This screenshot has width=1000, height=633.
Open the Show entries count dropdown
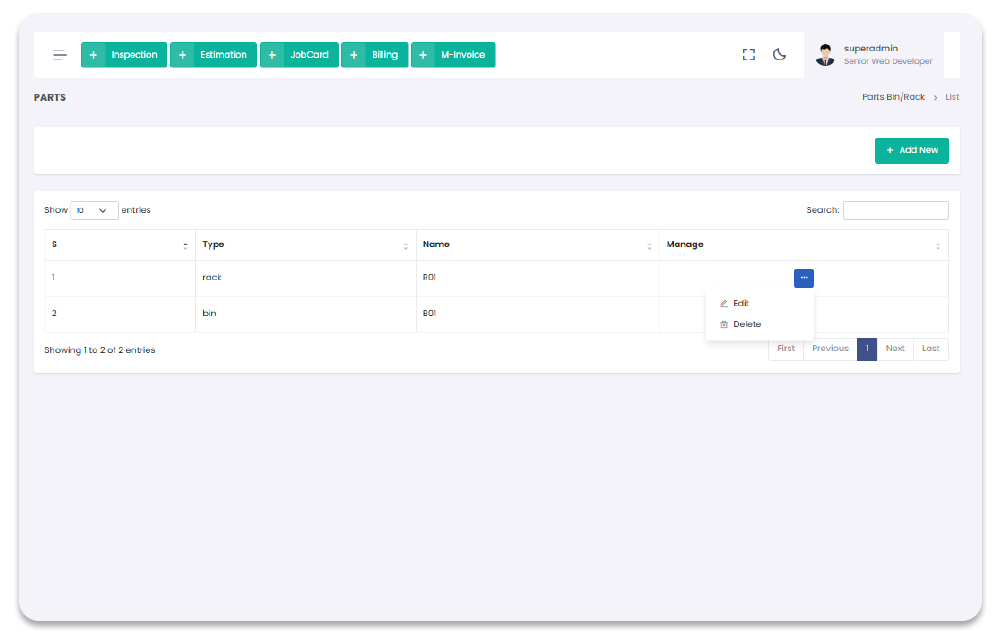coord(94,211)
